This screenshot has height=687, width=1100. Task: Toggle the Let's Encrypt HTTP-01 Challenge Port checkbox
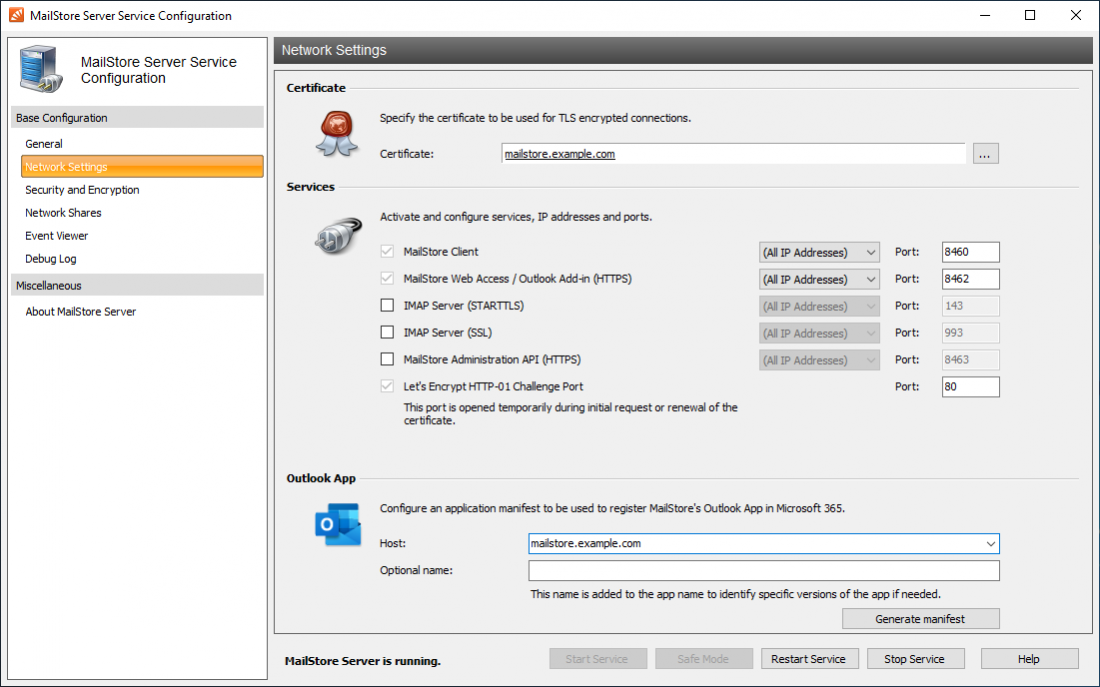coord(387,386)
